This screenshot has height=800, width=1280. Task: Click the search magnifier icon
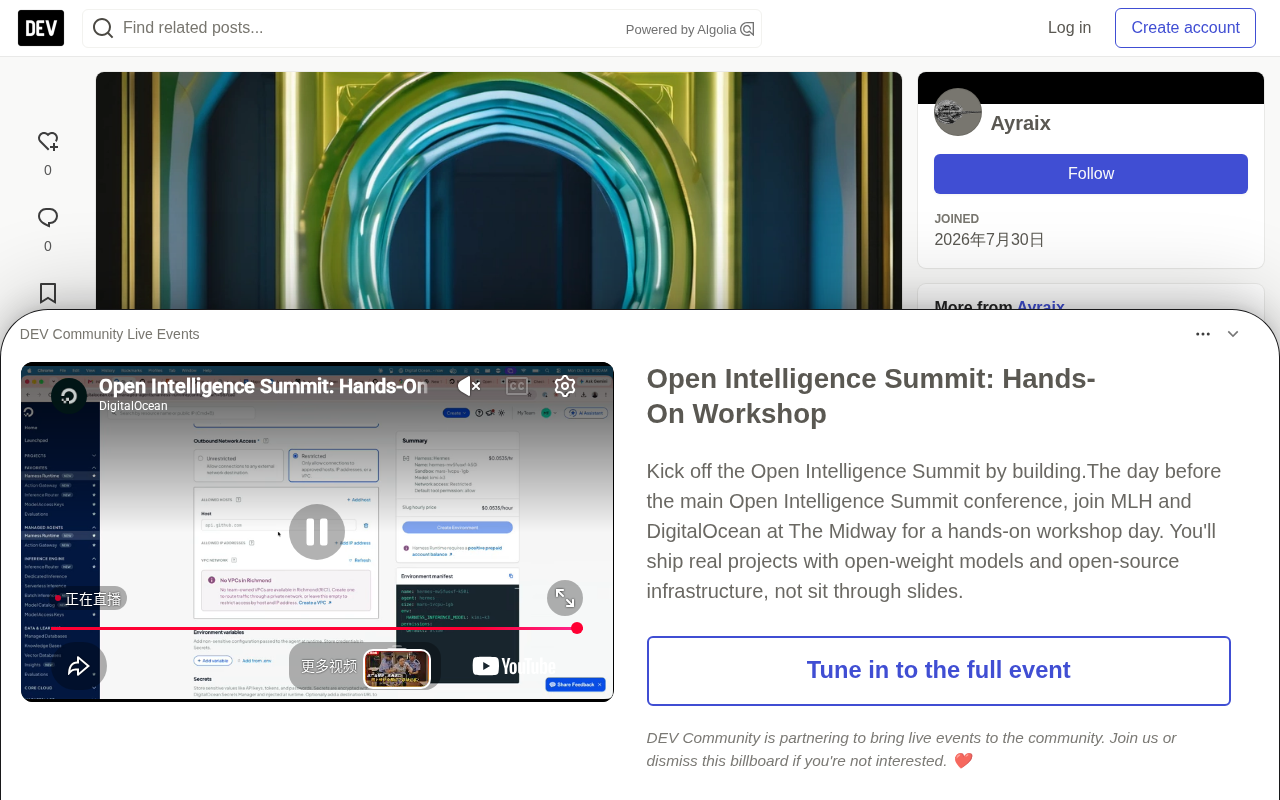coord(103,28)
